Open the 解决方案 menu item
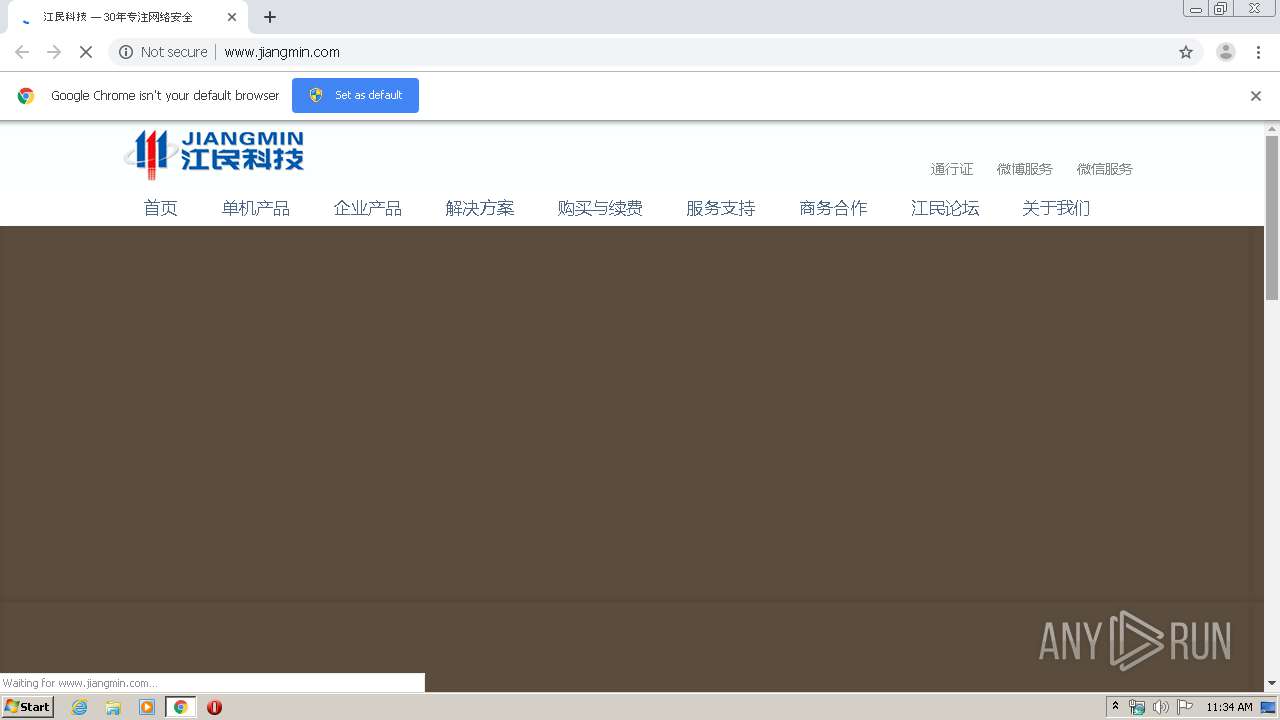This screenshot has height=720, width=1280. (480, 208)
